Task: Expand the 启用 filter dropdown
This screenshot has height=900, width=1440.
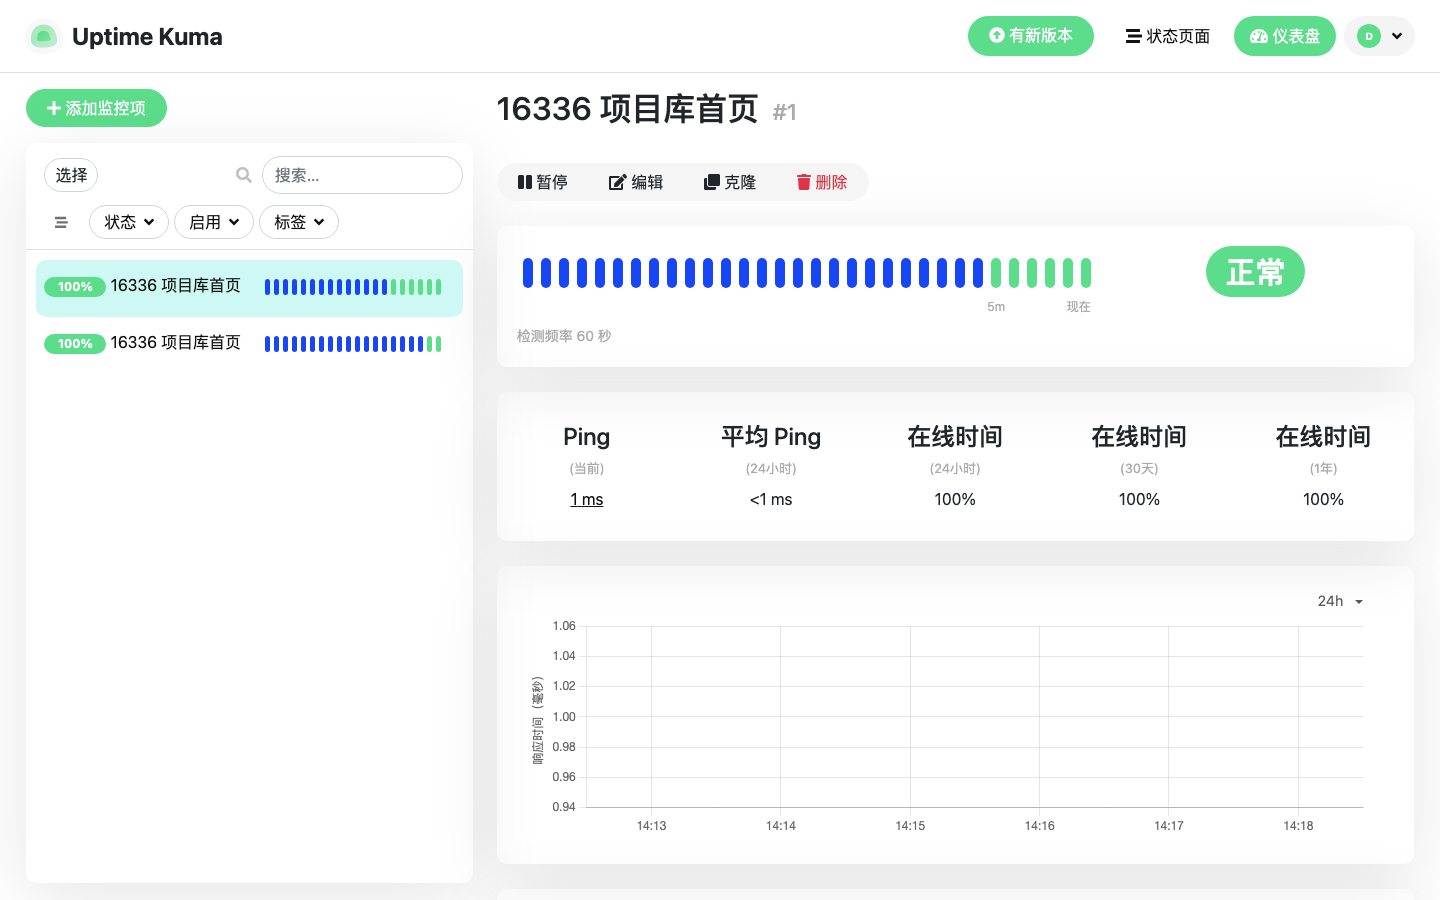Action: [214, 222]
